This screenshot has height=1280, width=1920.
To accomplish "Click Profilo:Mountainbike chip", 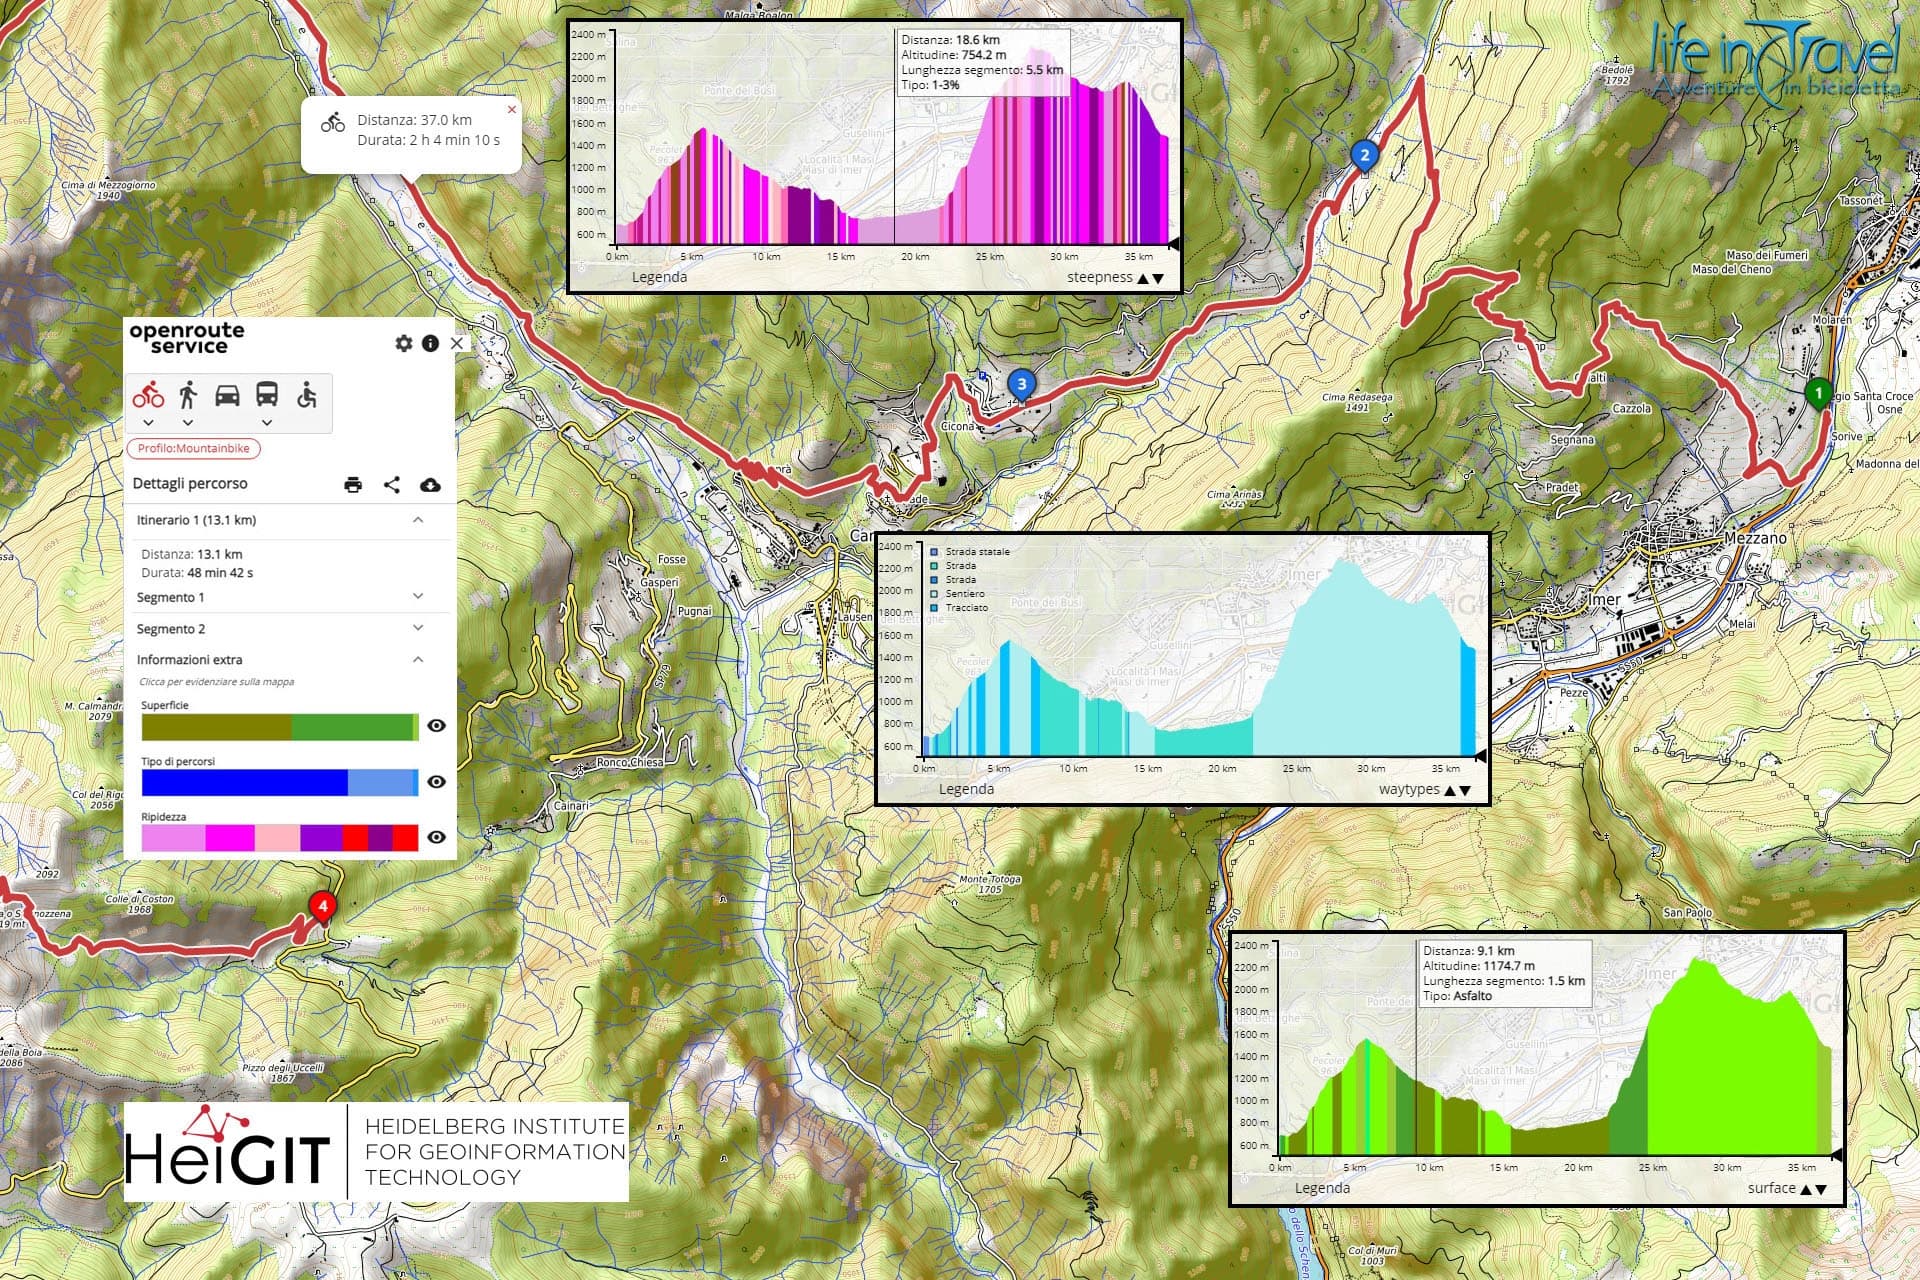I will 194,449.
